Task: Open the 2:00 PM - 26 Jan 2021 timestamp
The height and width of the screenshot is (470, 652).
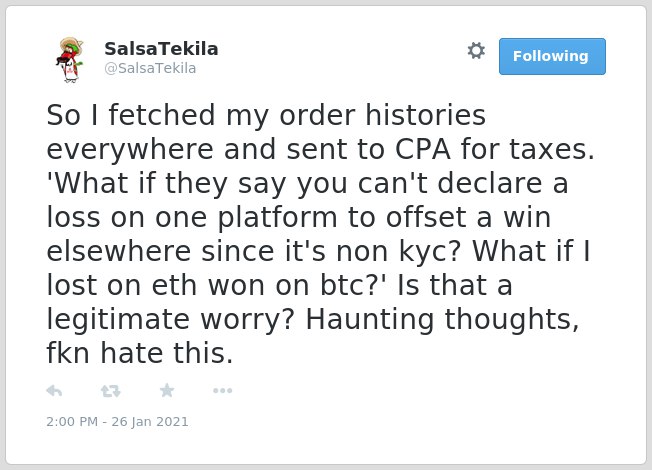Action: click(x=117, y=422)
